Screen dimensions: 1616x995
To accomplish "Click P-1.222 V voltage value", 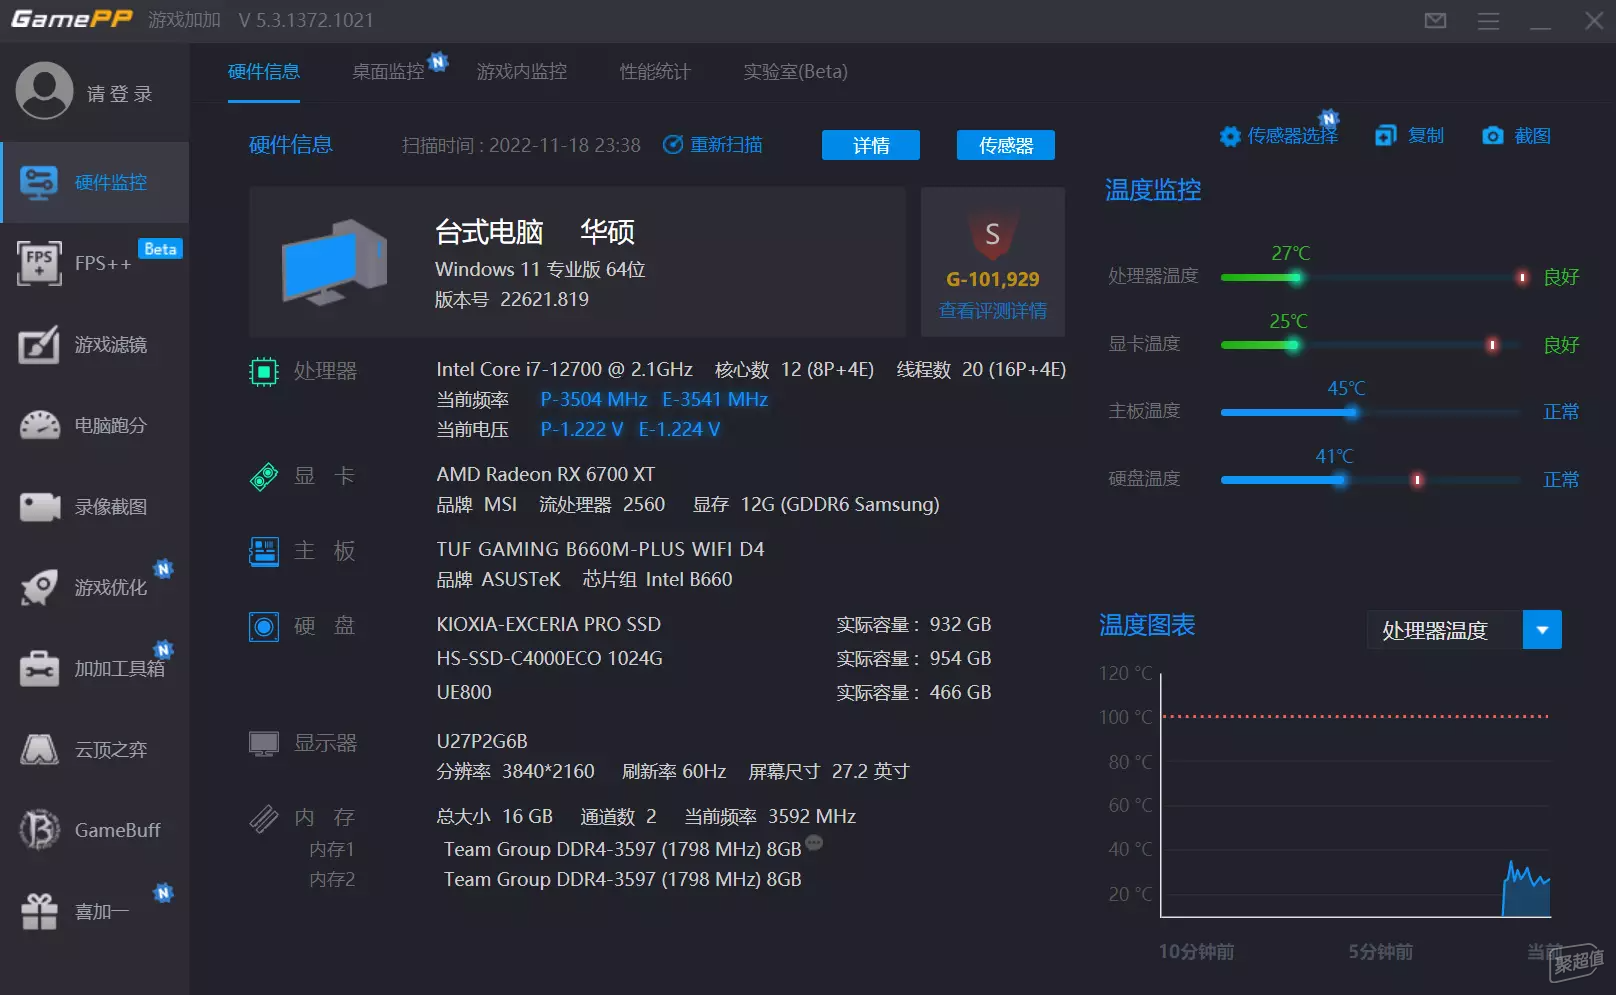I will click(x=582, y=430).
